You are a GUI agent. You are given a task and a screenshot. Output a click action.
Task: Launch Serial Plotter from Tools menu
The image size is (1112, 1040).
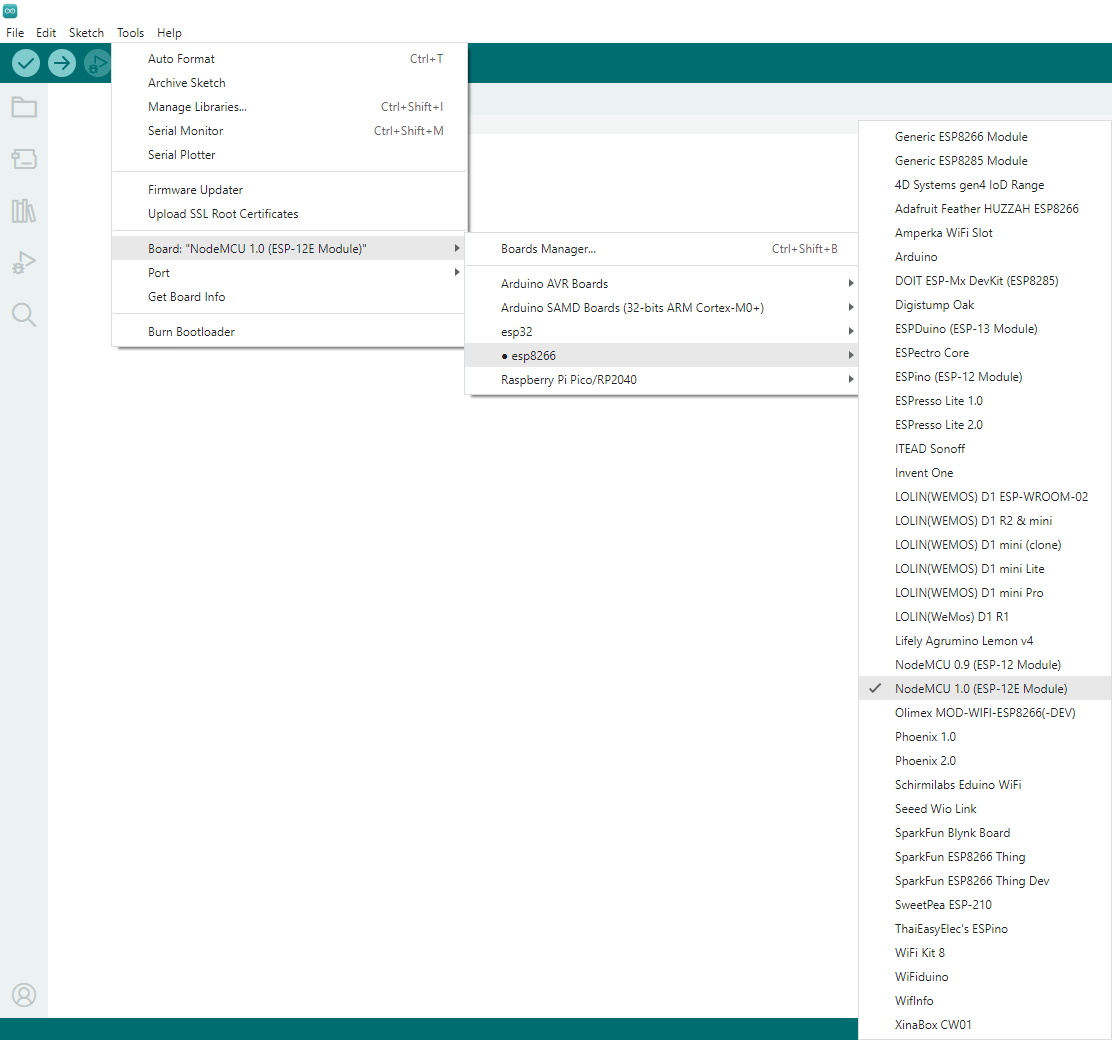(x=289, y=155)
